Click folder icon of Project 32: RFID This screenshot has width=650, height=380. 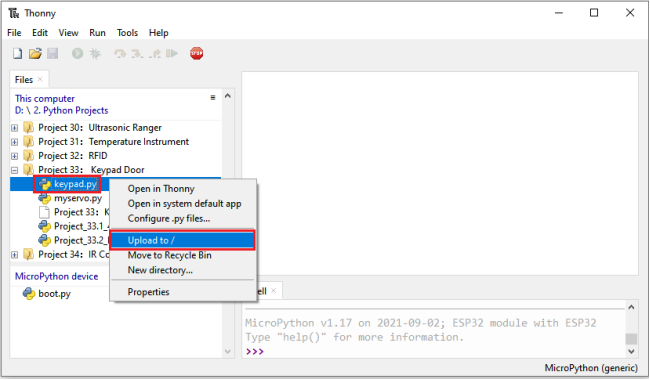coord(29,155)
